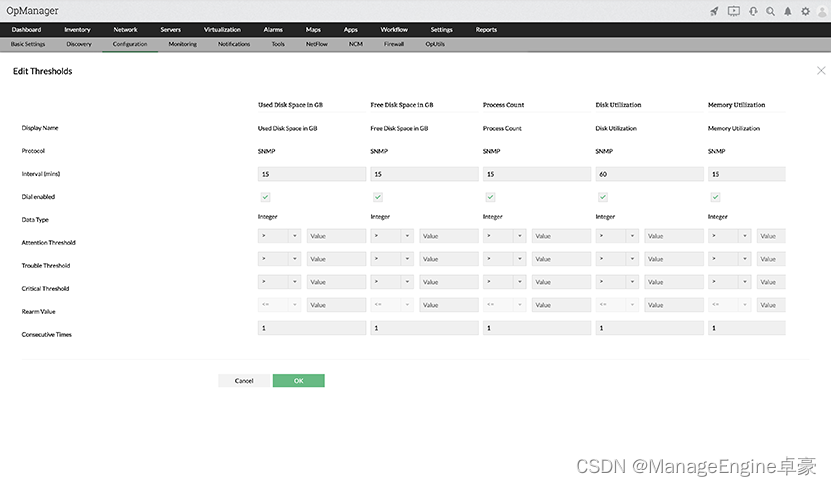The height and width of the screenshot is (486, 831).
Task: Open the Firewall settings tab
Action: (x=394, y=44)
